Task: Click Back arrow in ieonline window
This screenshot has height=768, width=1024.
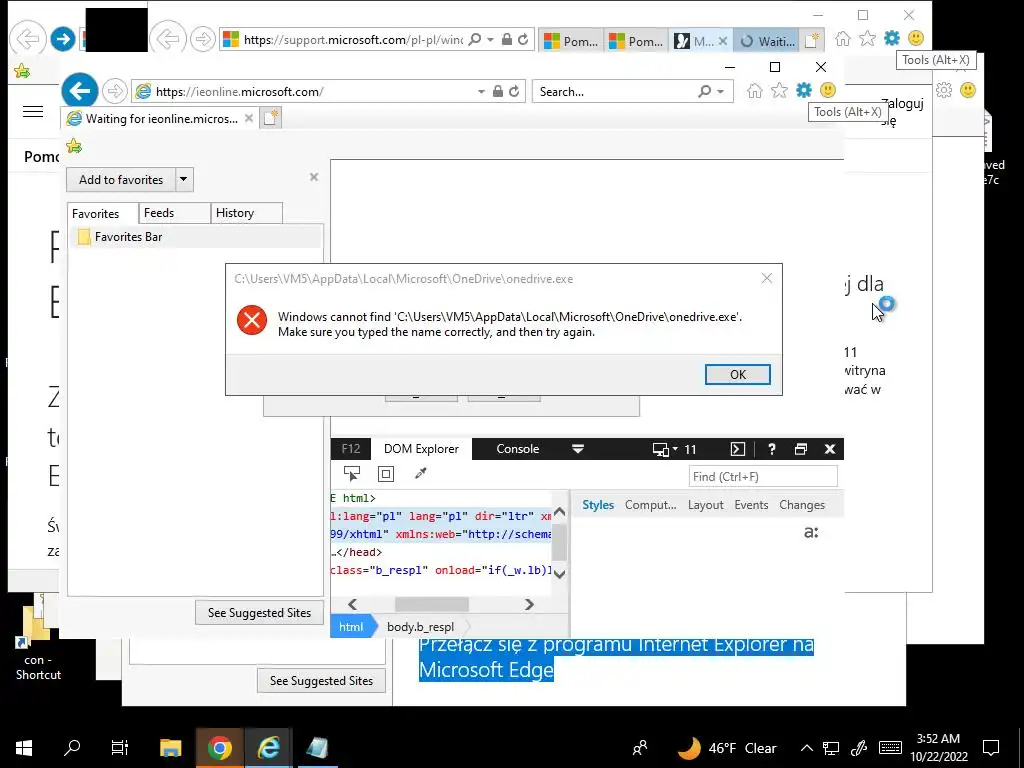Action: coord(80,91)
